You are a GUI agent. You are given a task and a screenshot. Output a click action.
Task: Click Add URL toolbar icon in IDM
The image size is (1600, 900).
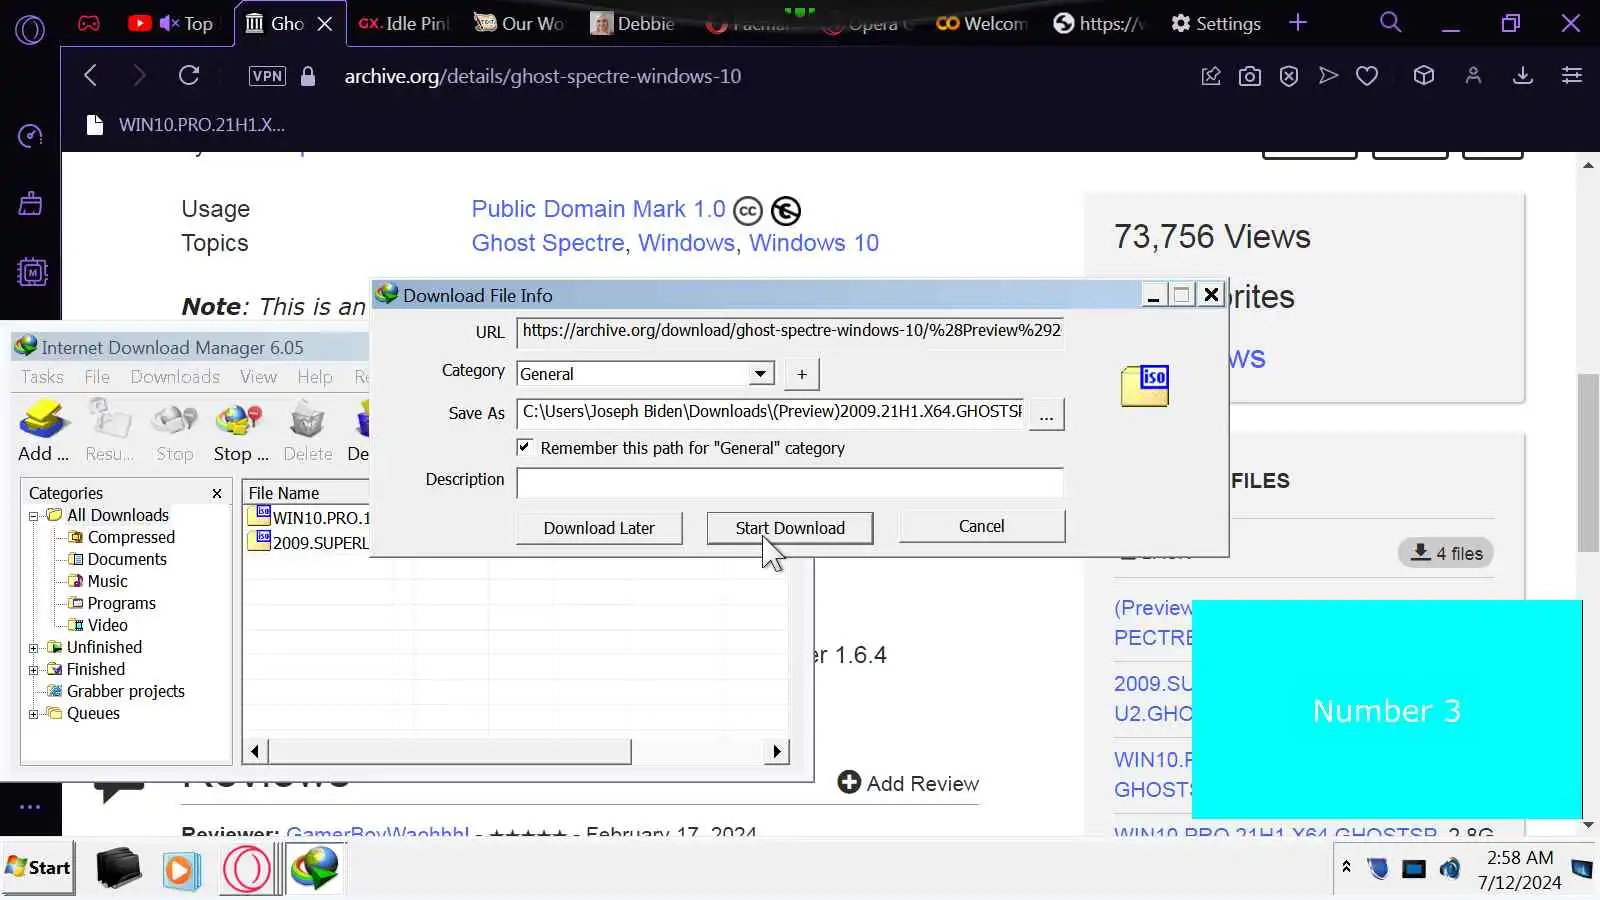click(x=44, y=431)
